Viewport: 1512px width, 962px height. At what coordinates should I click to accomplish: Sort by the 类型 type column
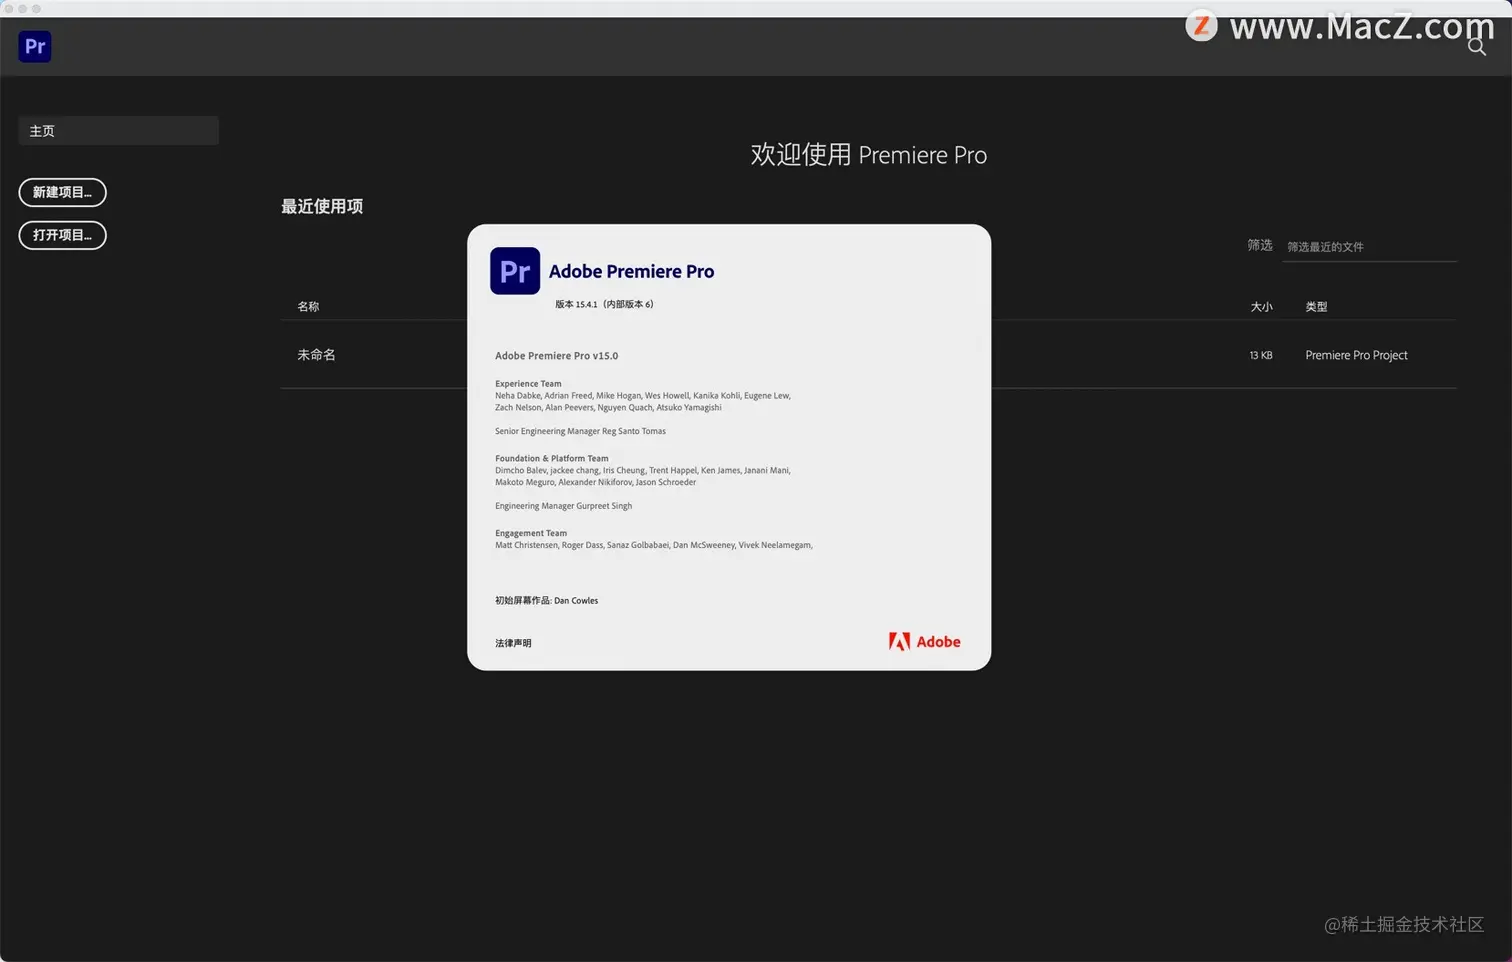coord(1316,306)
